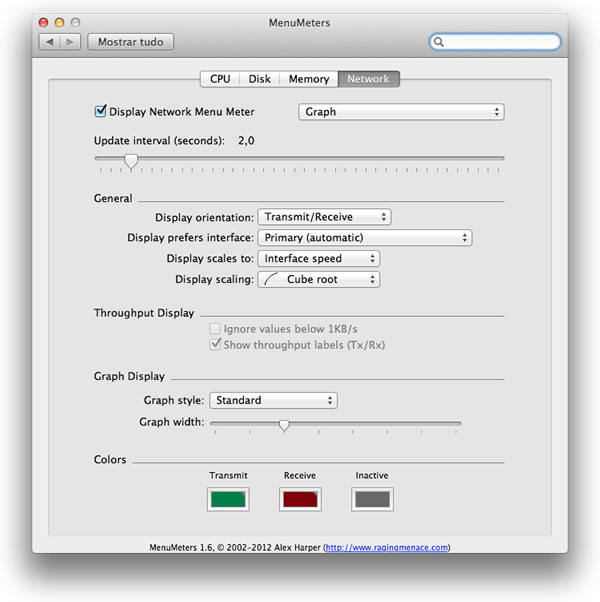Open the ragingmenace.com link
This screenshot has width=600, height=602.
[387, 547]
